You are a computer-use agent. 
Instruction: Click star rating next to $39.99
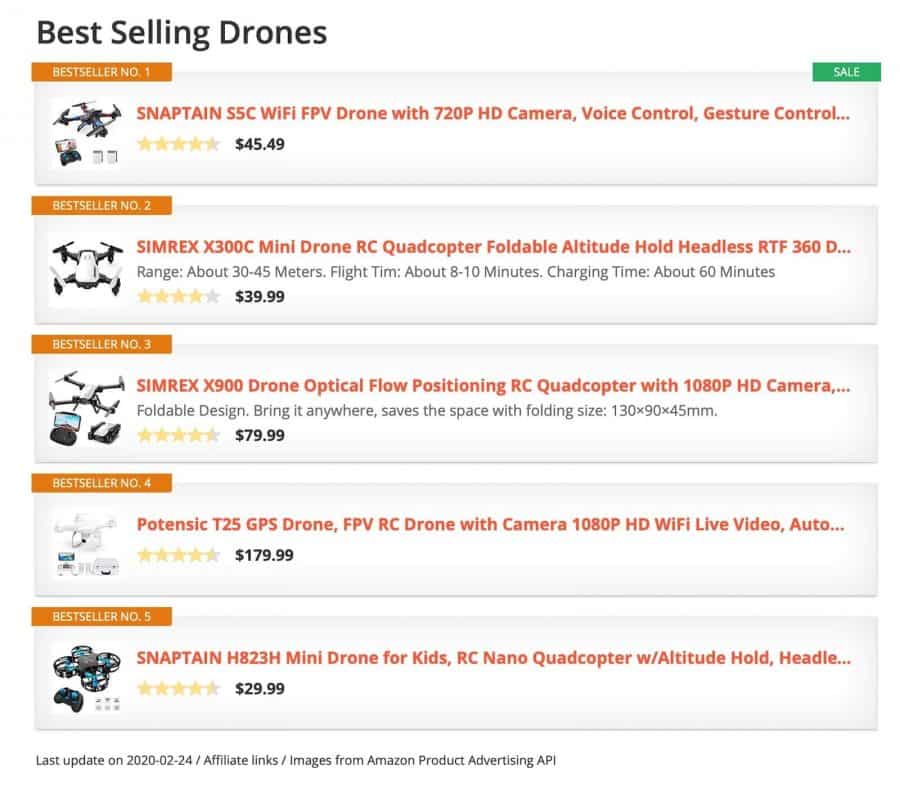(x=179, y=296)
